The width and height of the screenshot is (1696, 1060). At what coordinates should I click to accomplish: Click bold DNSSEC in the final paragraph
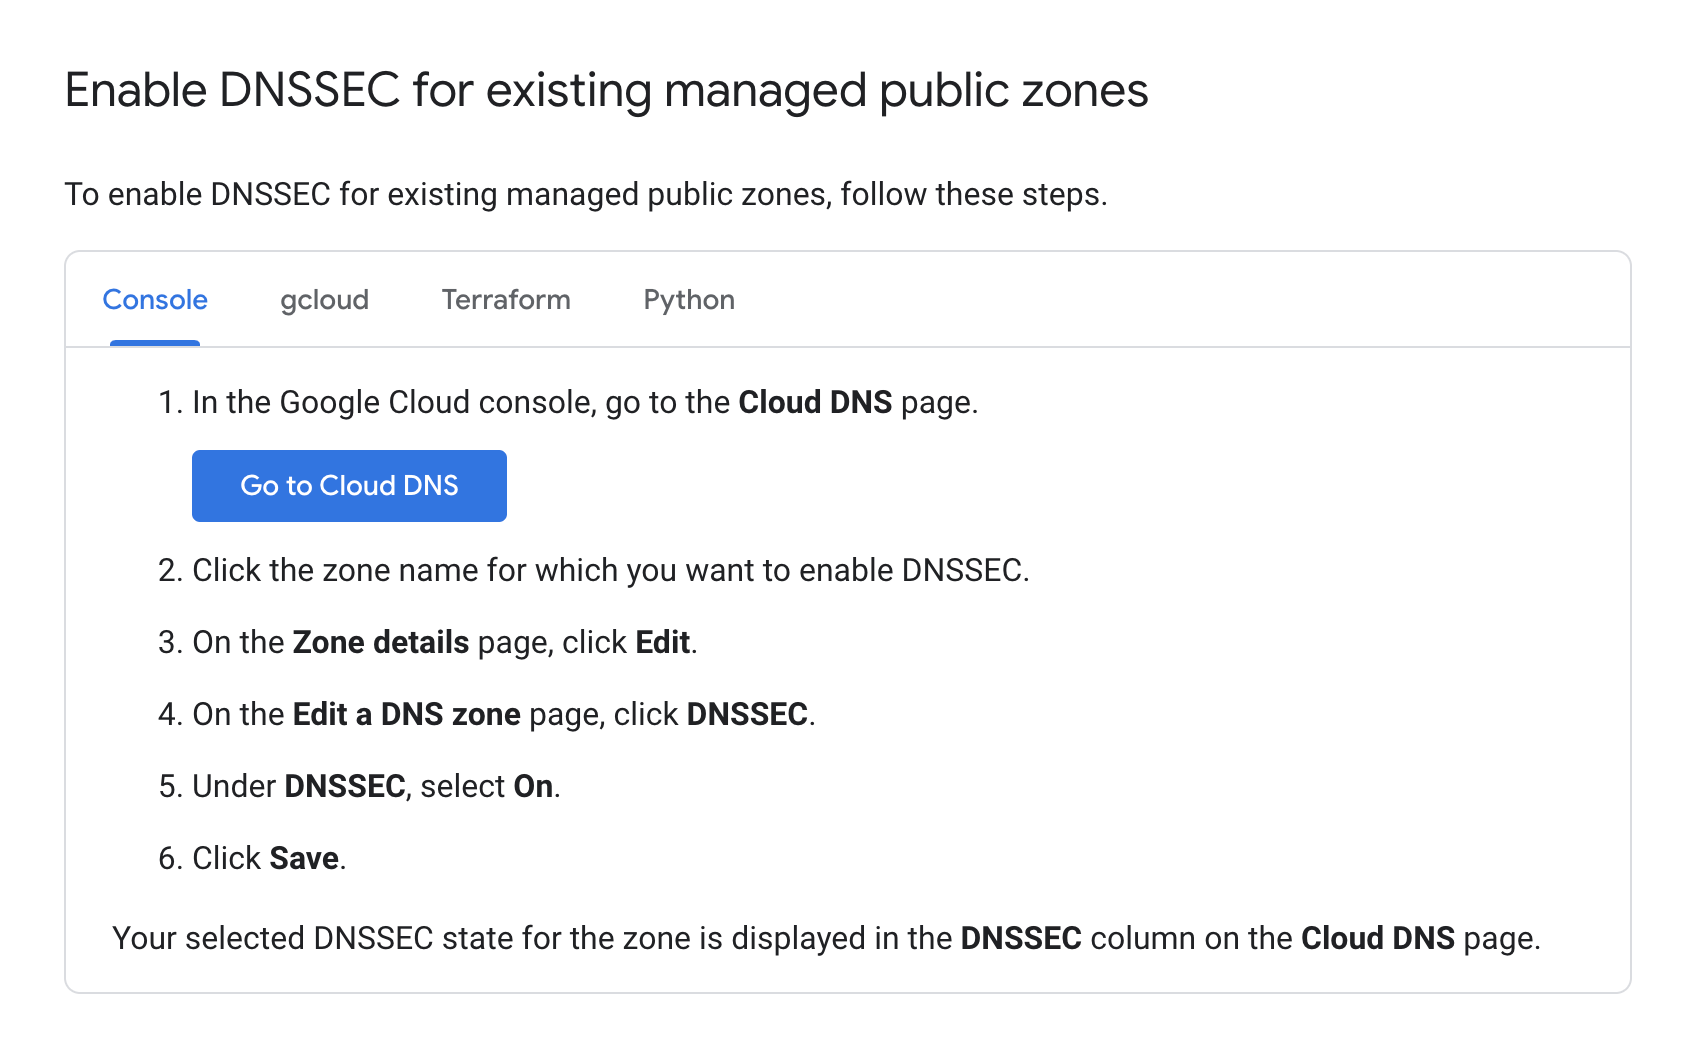pyautogui.click(x=1020, y=938)
